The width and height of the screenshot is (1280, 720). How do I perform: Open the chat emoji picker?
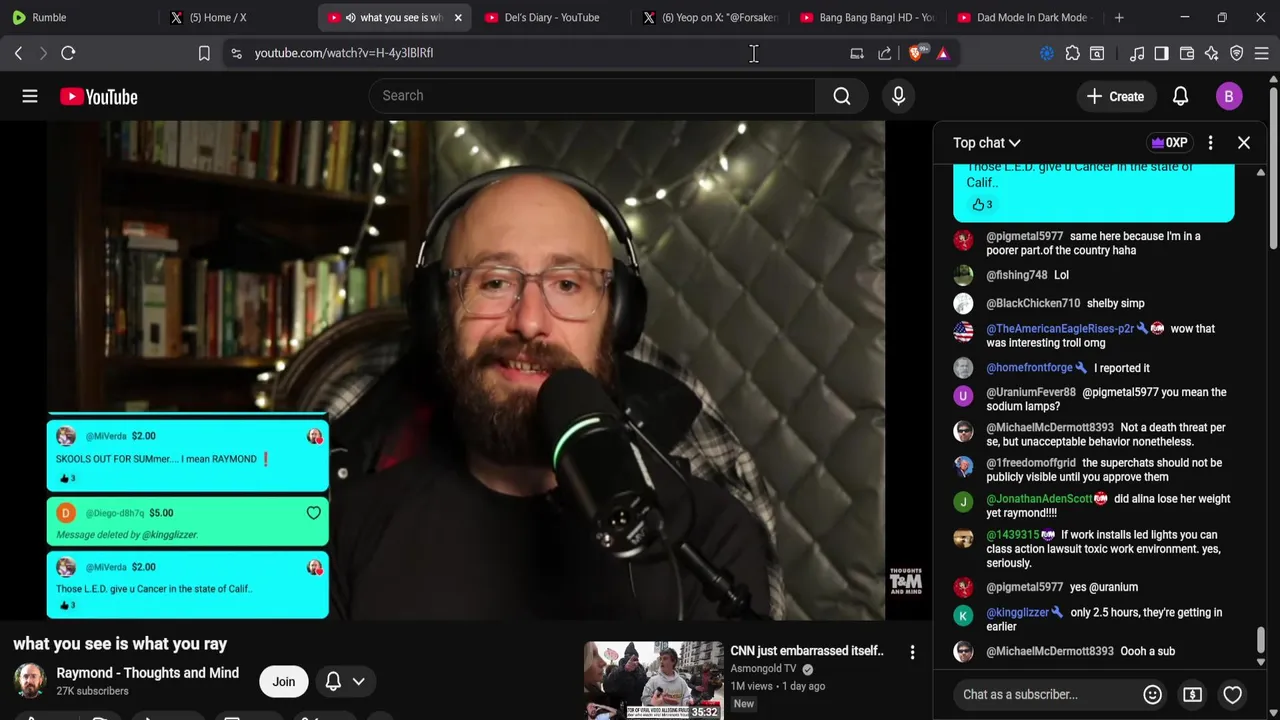coord(1152,694)
